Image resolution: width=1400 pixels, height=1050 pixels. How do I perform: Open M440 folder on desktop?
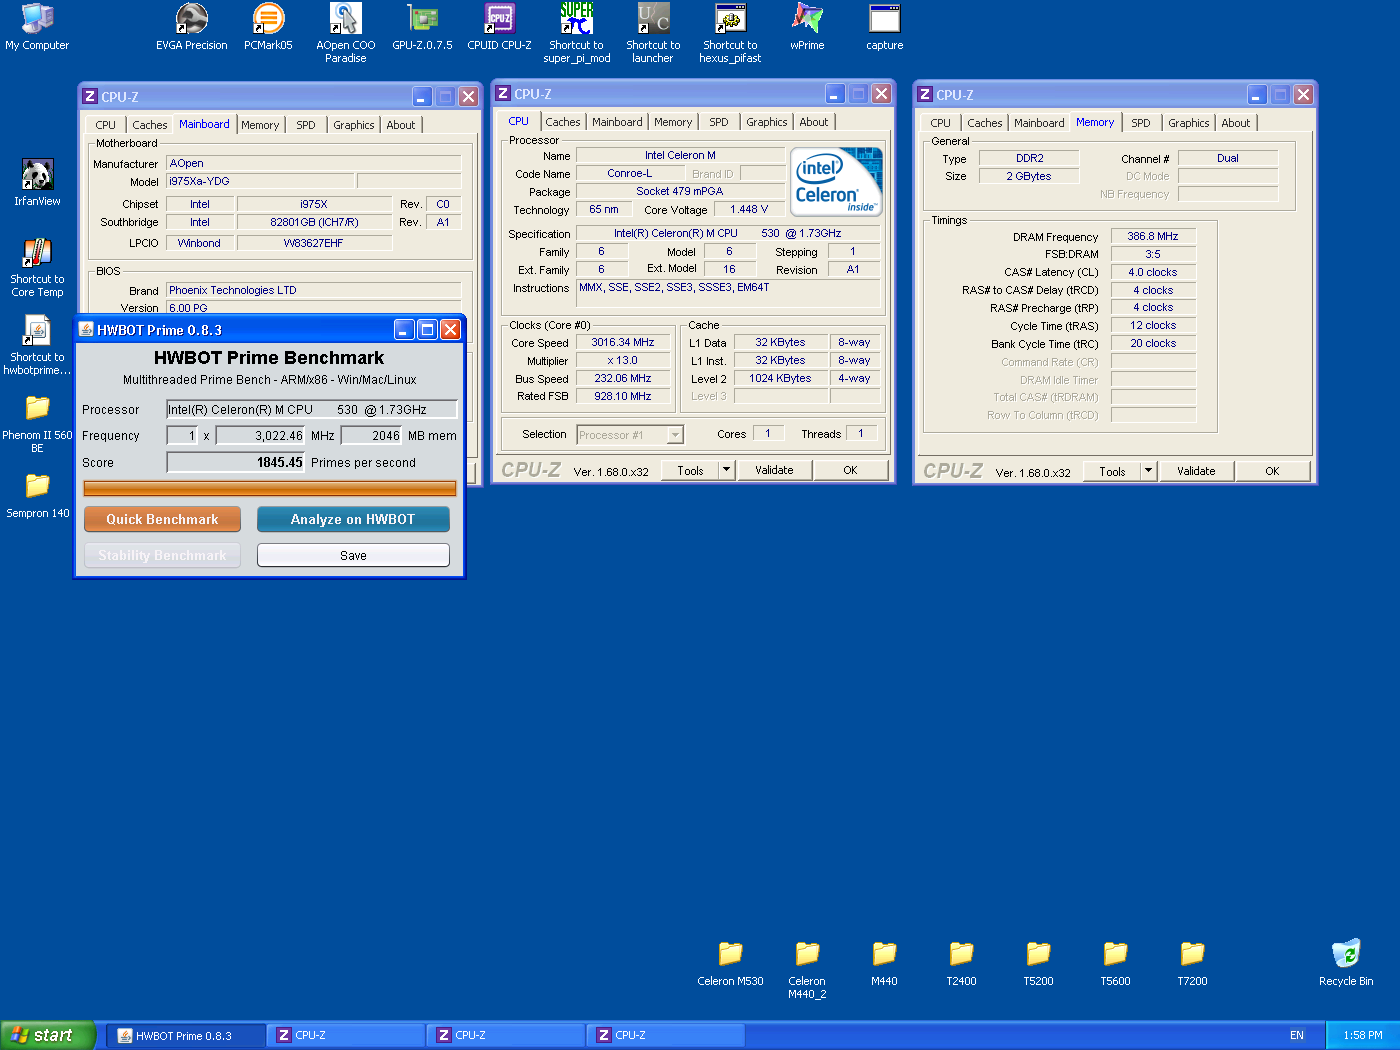point(884,964)
